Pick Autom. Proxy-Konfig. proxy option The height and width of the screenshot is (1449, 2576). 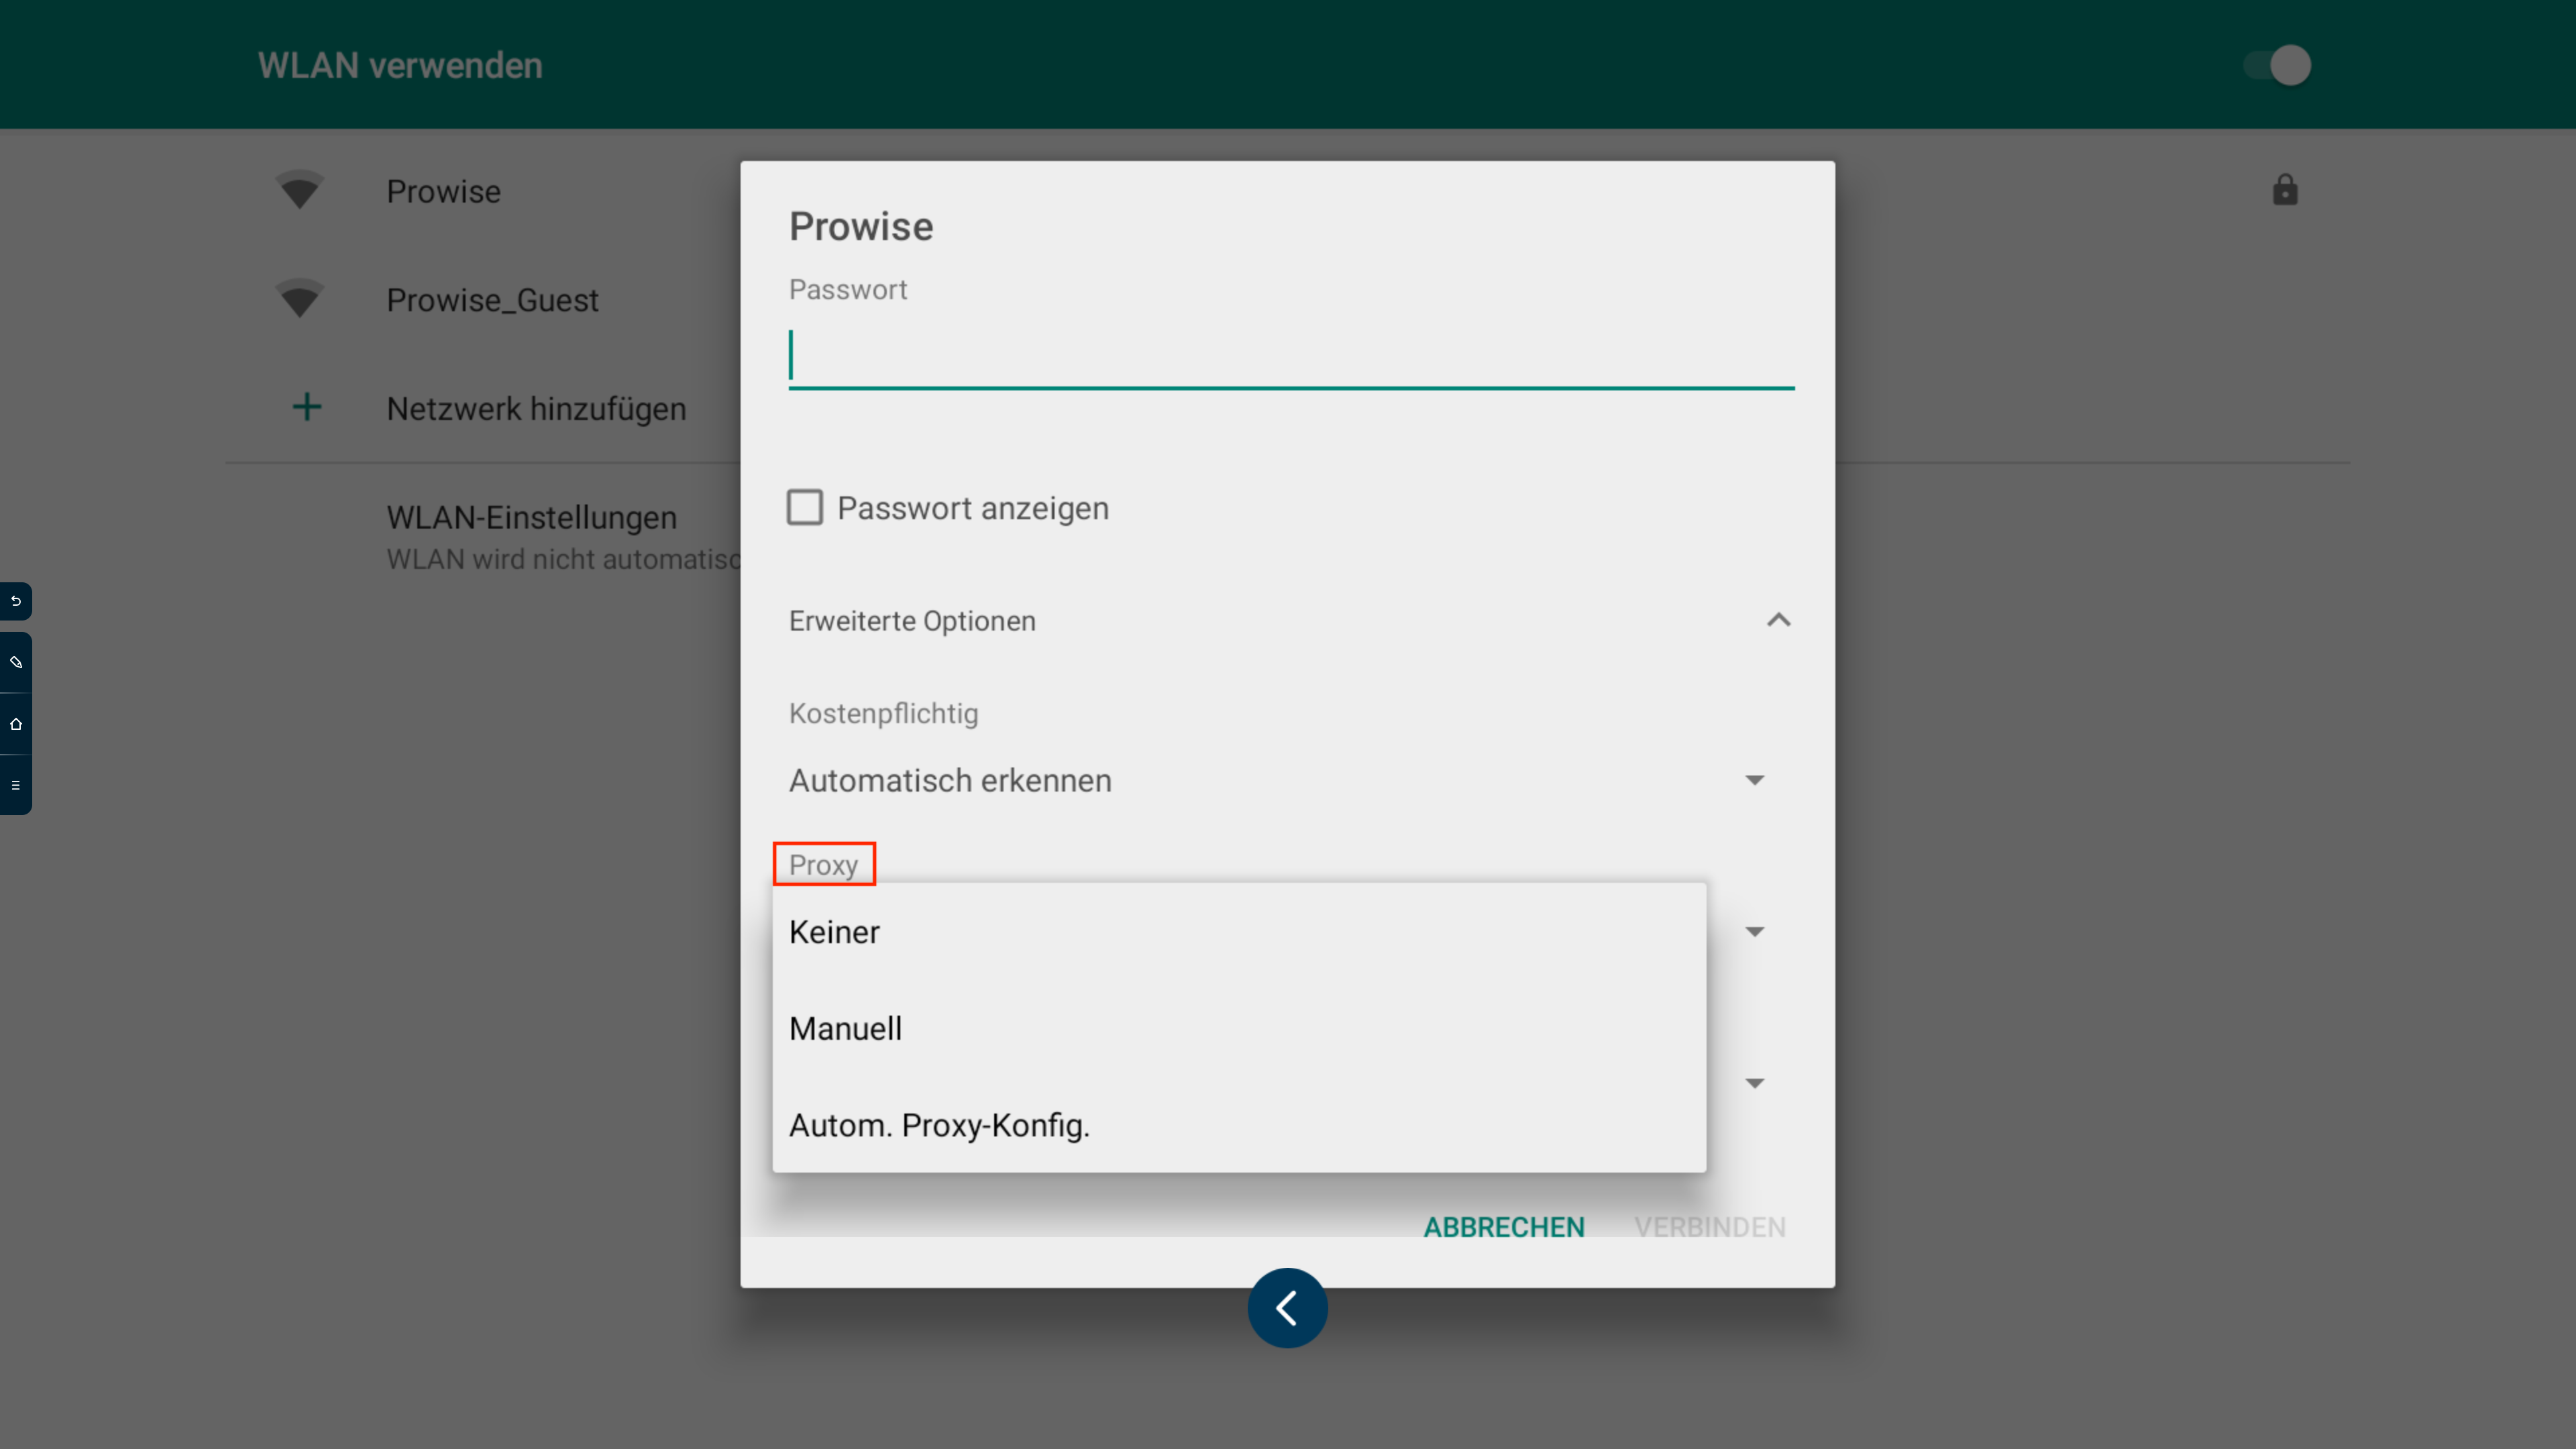(1239, 1125)
